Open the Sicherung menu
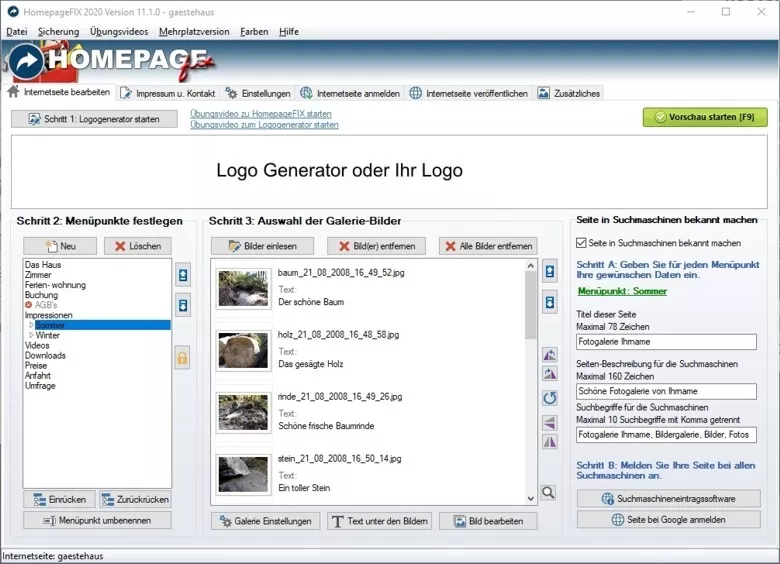780x564 pixels. click(x=58, y=31)
